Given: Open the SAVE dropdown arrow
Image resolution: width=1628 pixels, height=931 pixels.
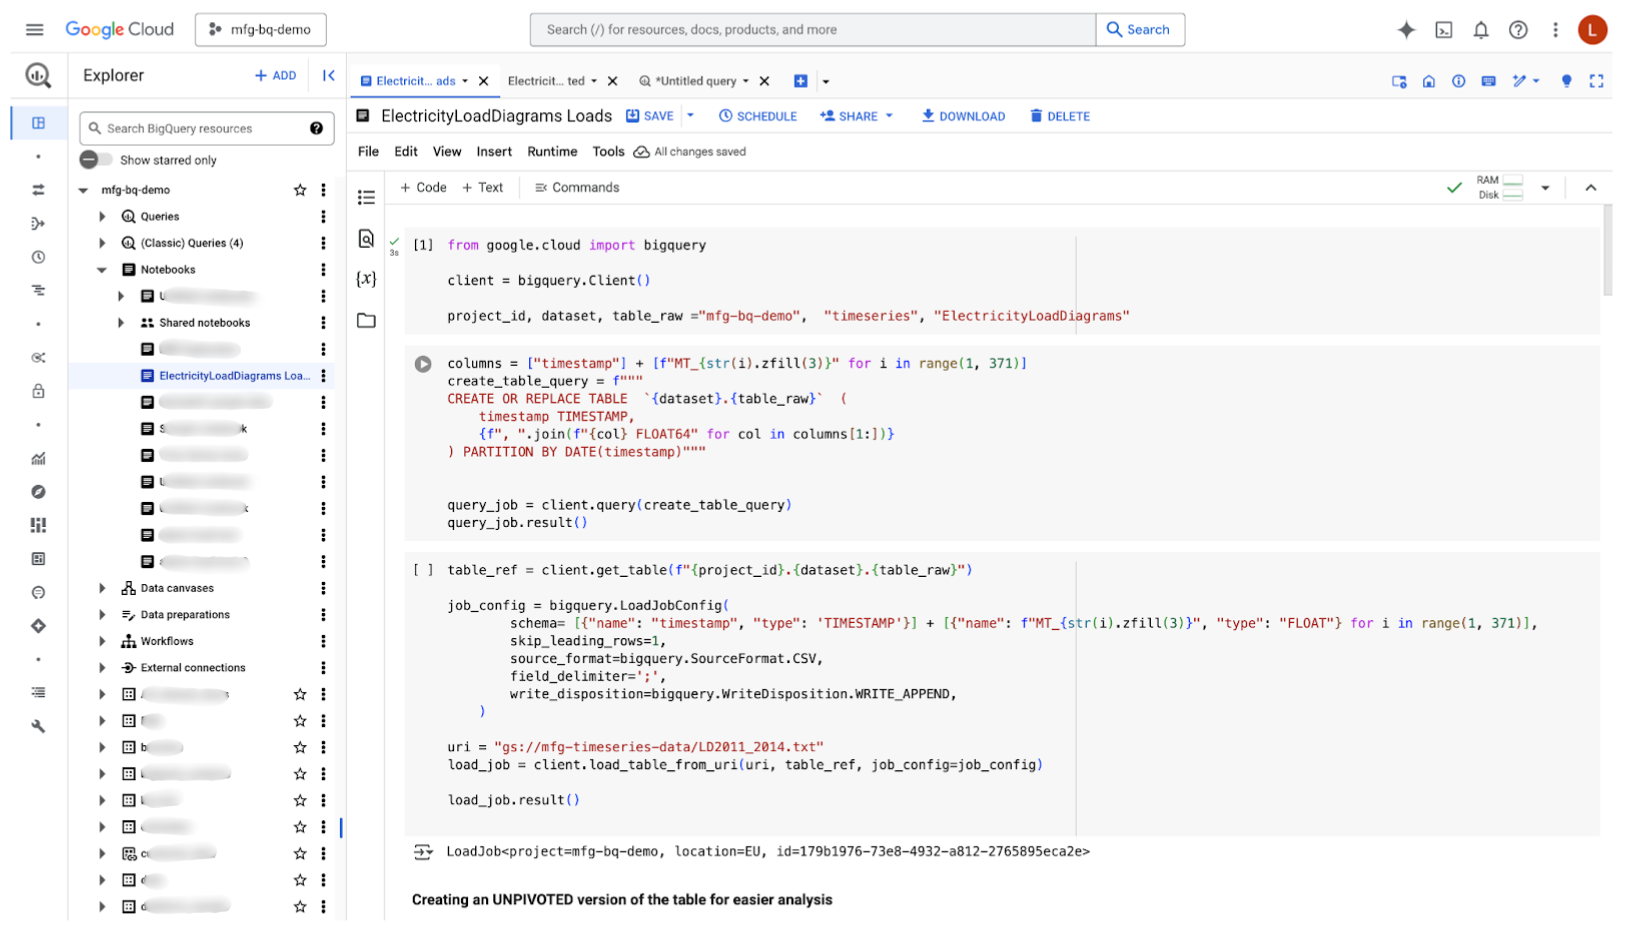Looking at the screenshot, I should pos(690,116).
